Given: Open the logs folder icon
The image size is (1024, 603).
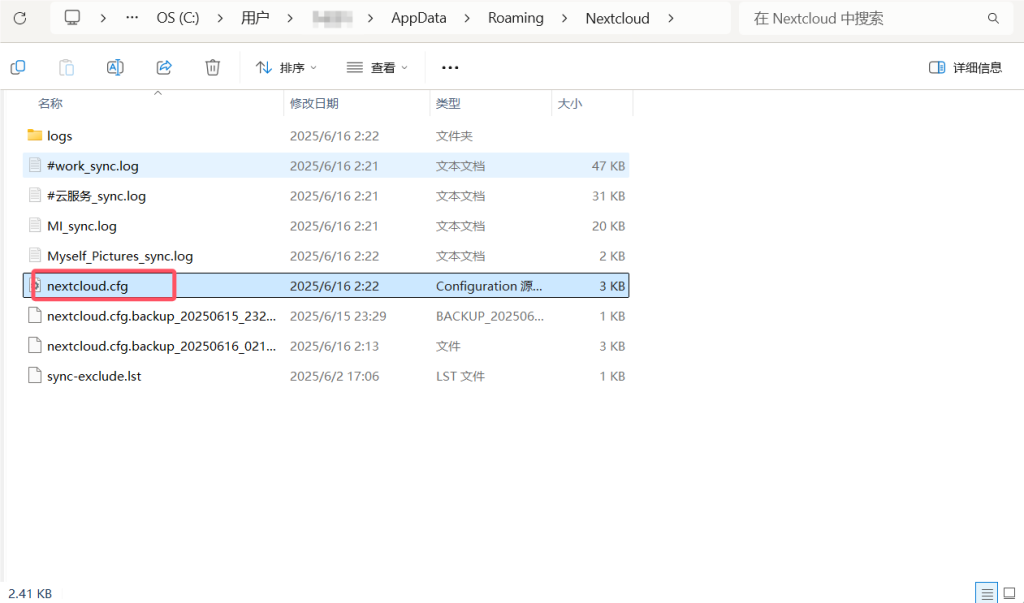Looking at the screenshot, I should click(x=35, y=135).
